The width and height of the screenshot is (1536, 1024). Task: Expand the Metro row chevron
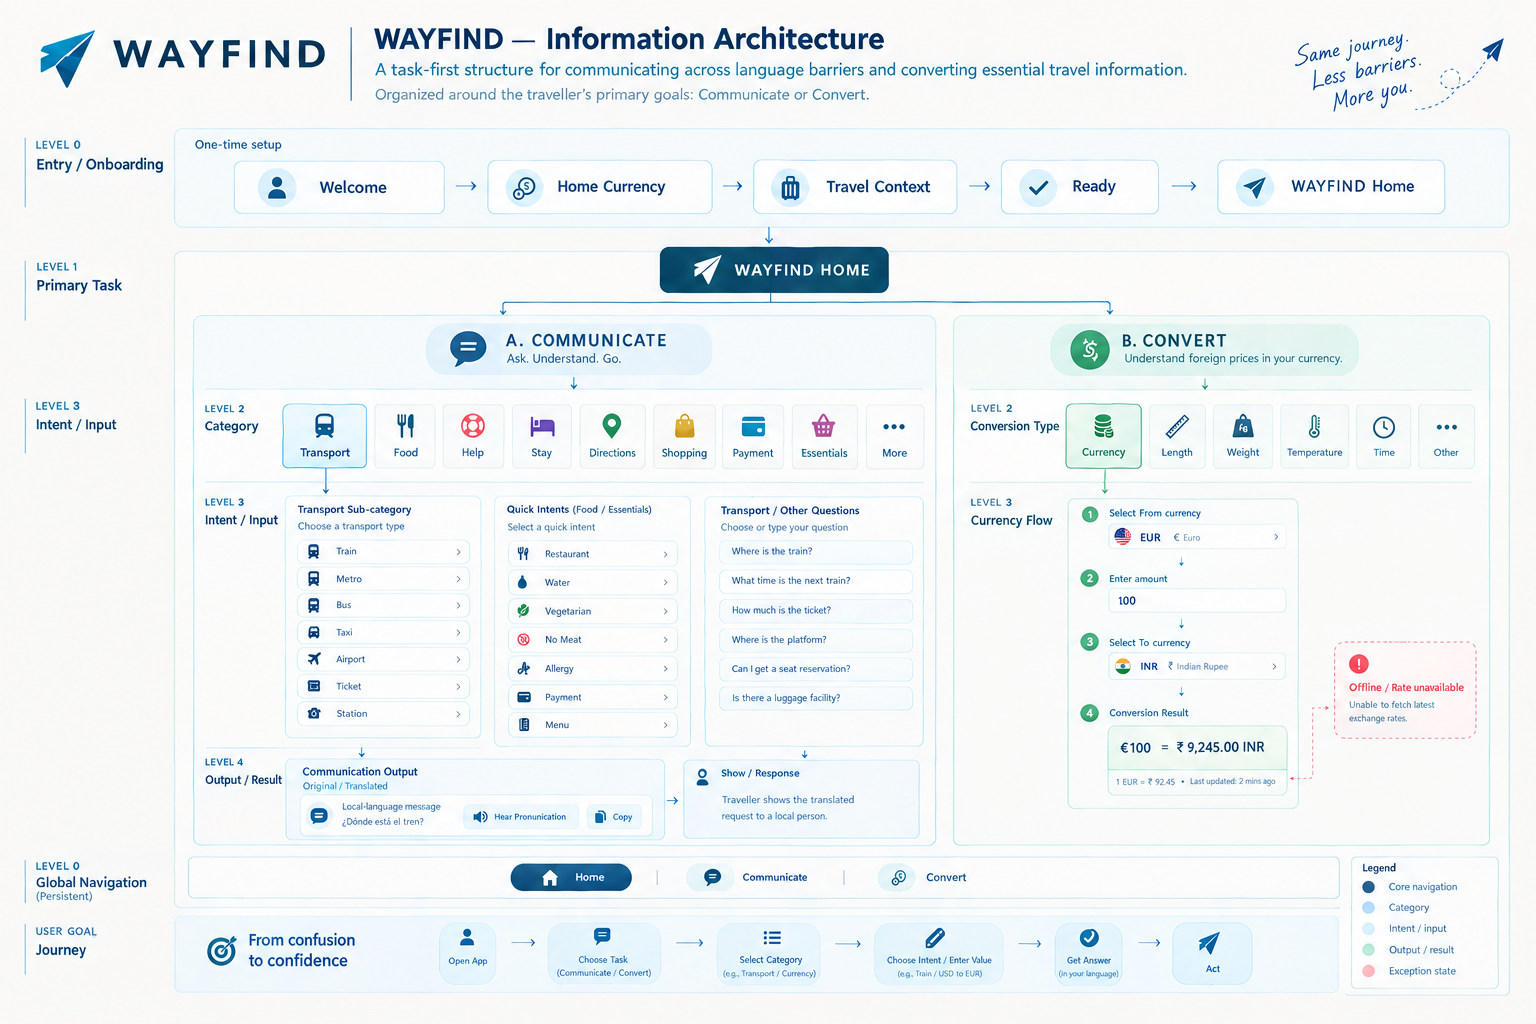click(459, 579)
